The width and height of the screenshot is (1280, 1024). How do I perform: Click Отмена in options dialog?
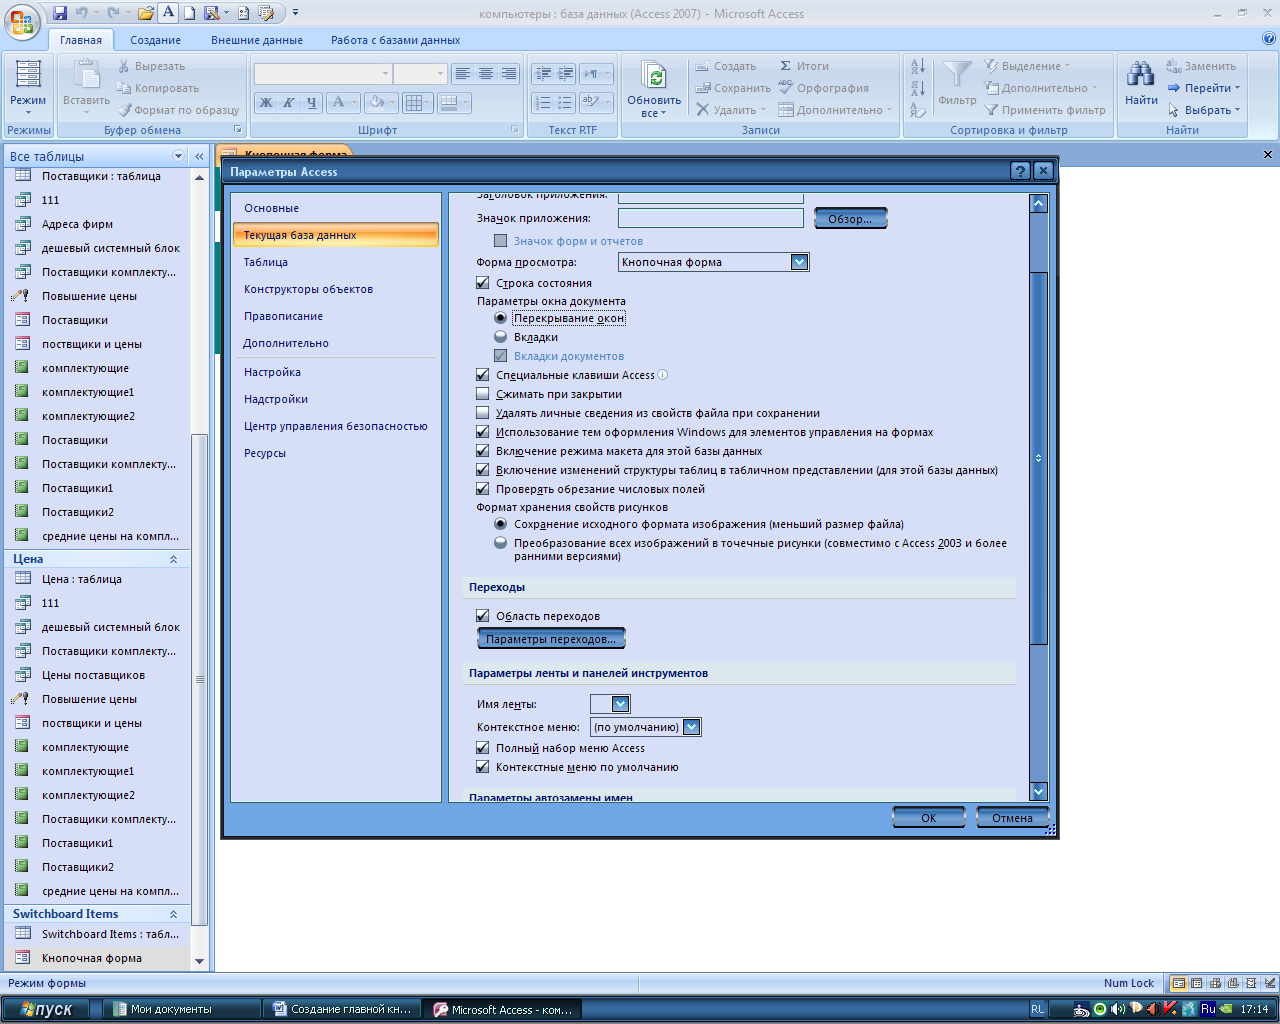(1012, 818)
